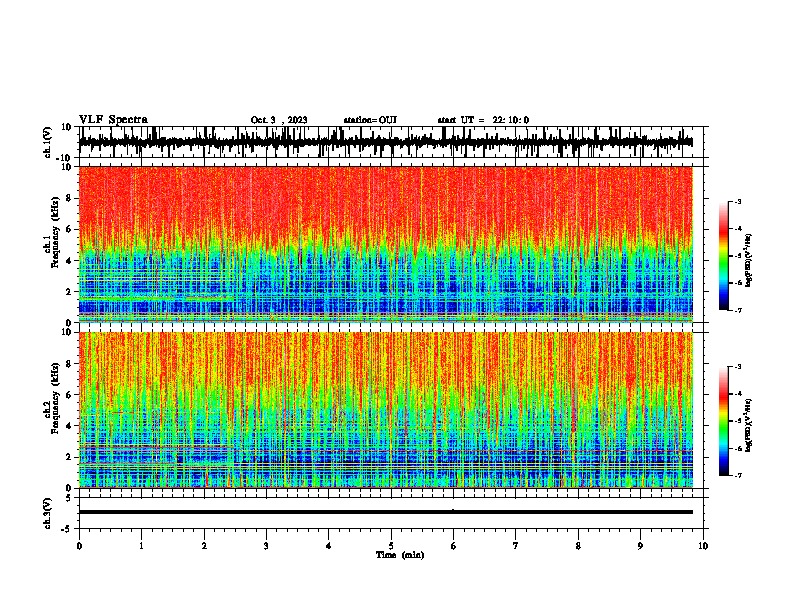Image resolution: width=792 pixels, height=612 pixels.
Task: Click the ch.2 "Frequency (kHz)" axis label
Action: pyautogui.click(x=56, y=398)
